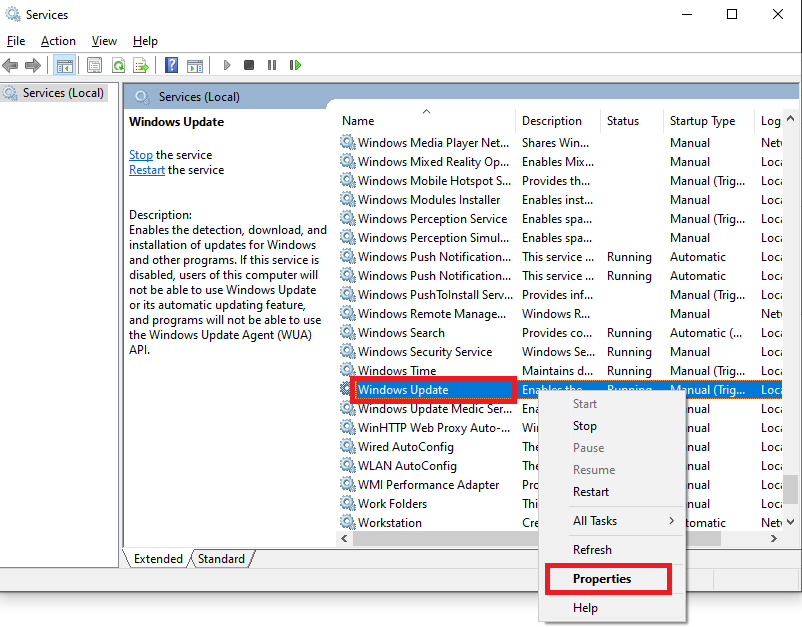Select Services (Local) in the left tree
802x627 pixels.
62,93
